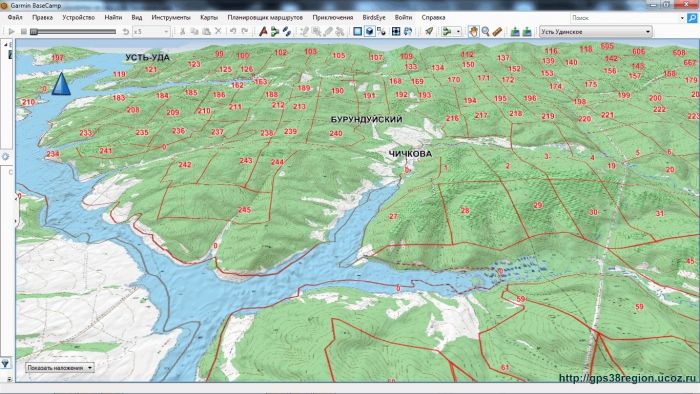Select the magnifier zoom tool
700x394 pixels.
tap(485, 32)
